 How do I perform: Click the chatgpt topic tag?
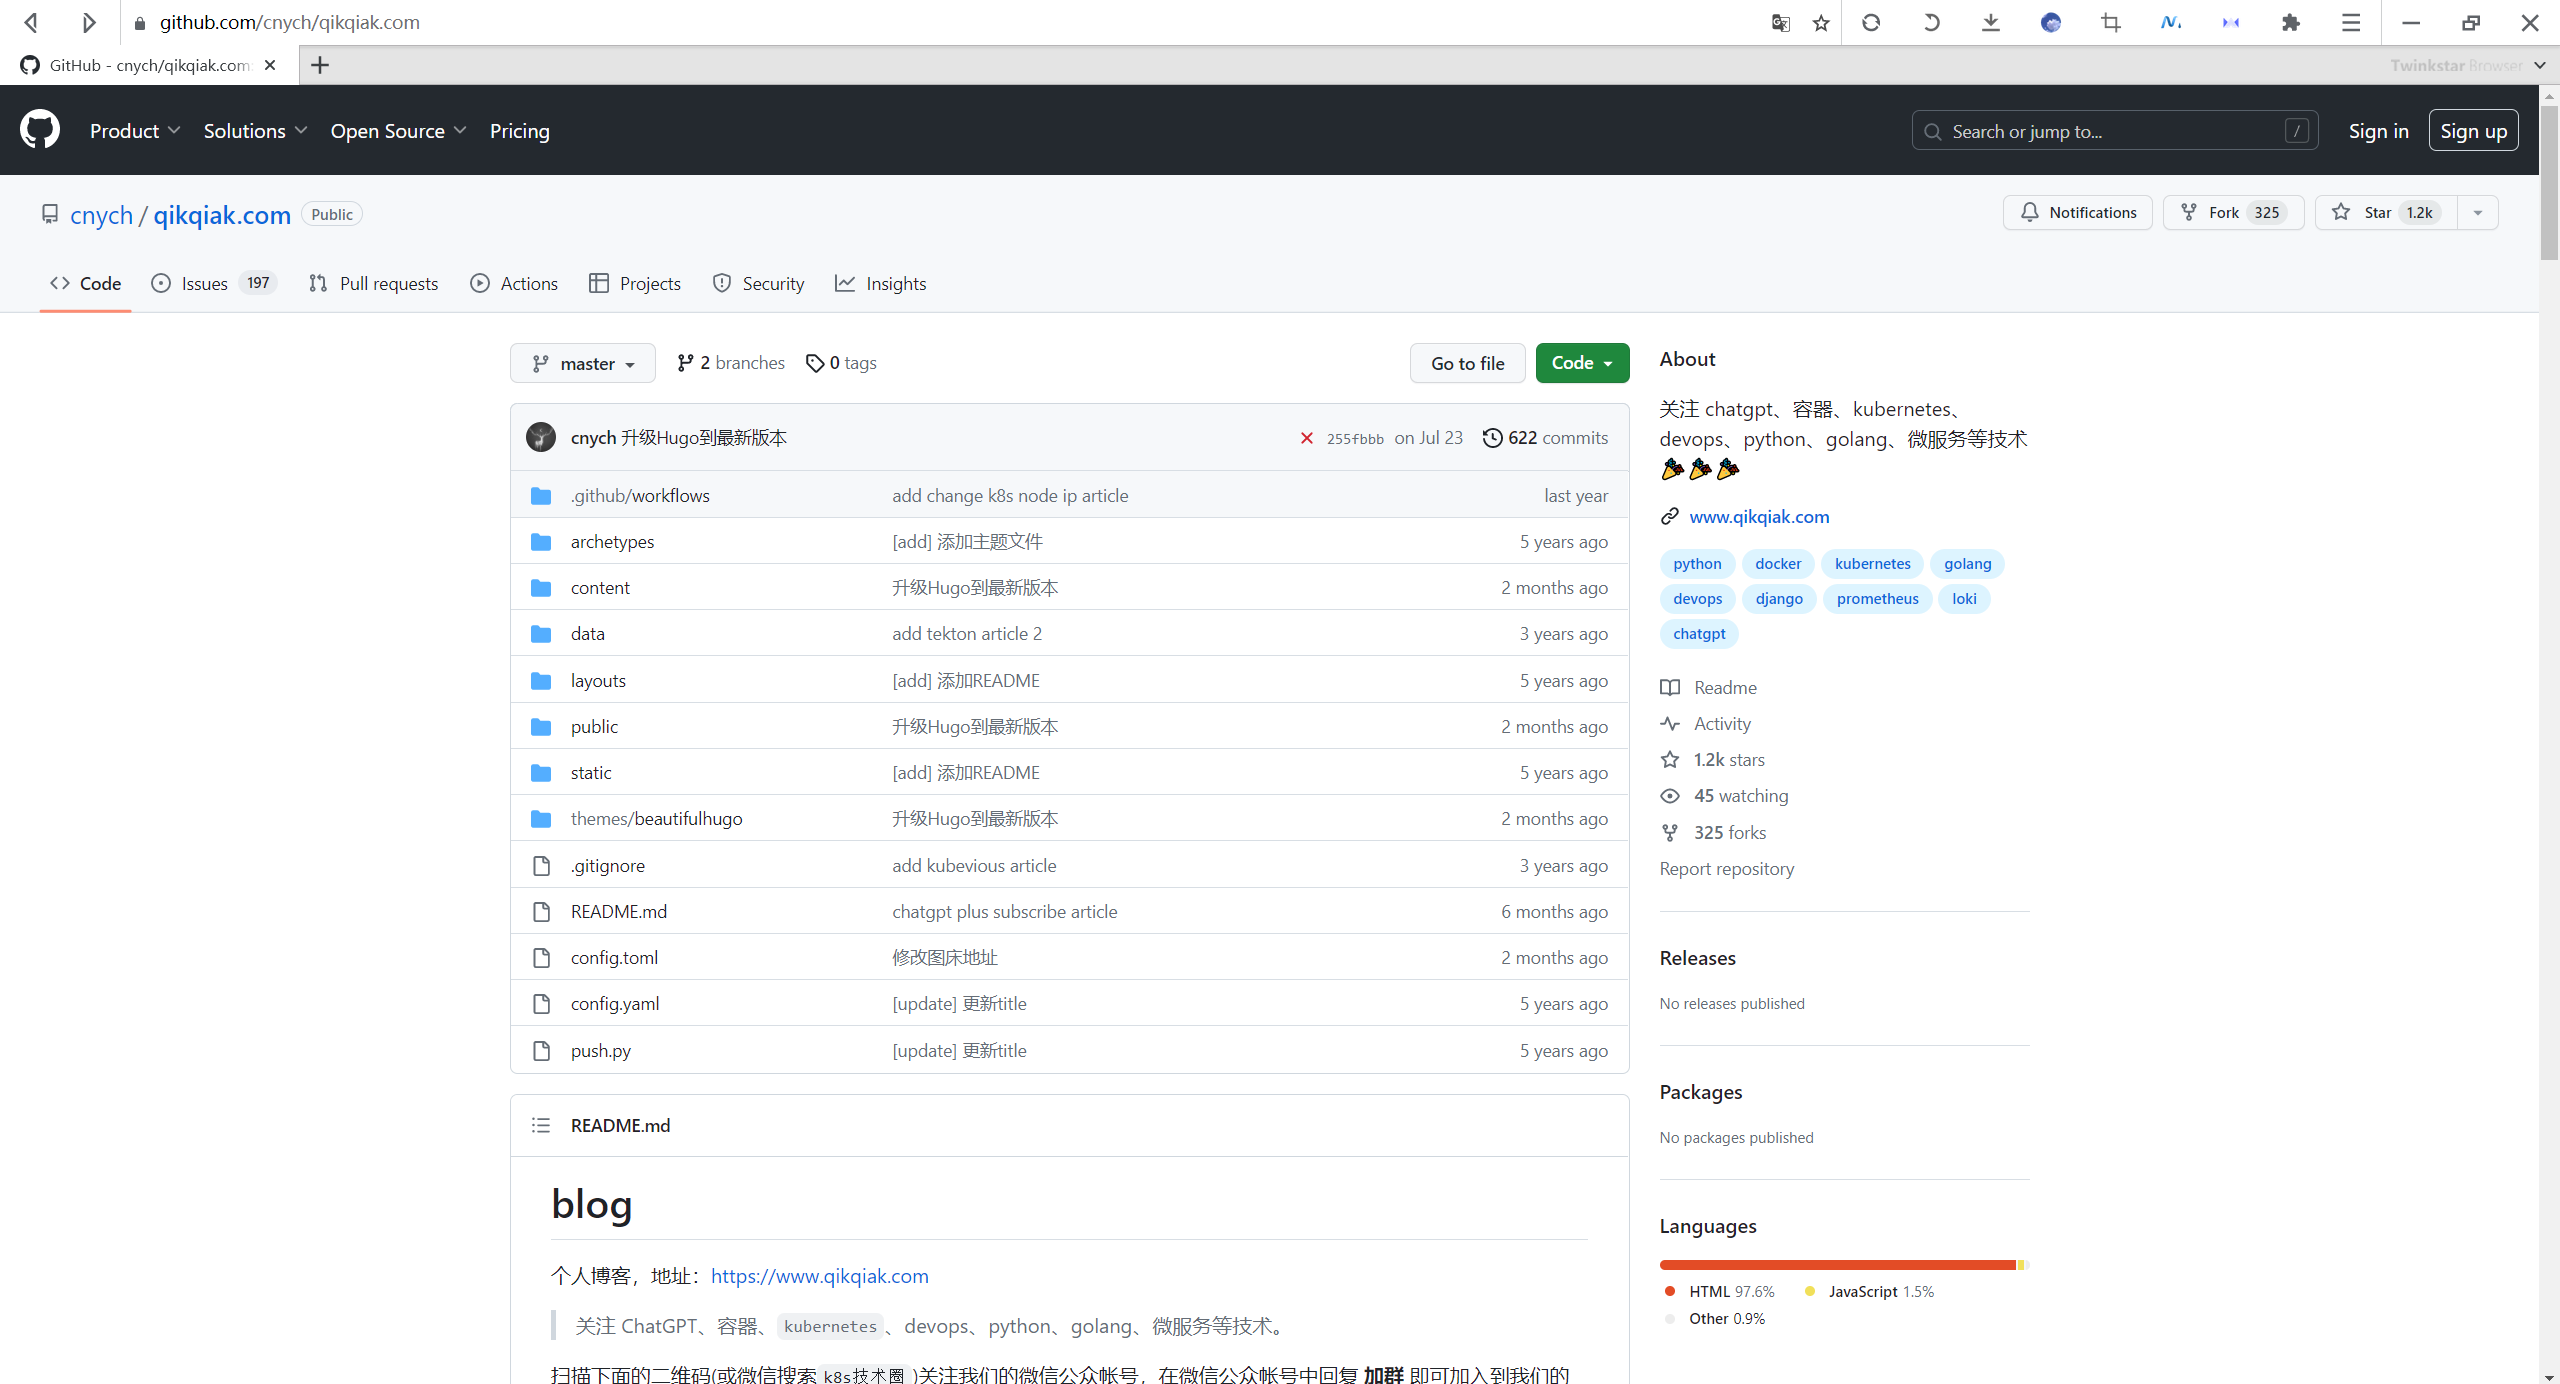[x=1699, y=633]
